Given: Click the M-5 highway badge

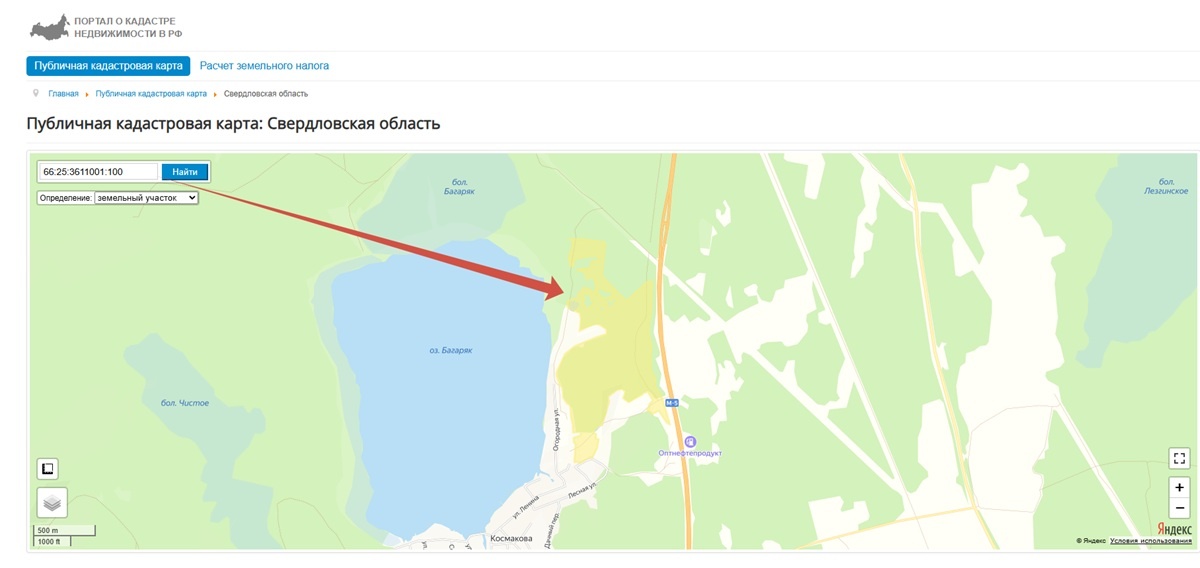Looking at the screenshot, I should [x=672, y=403].
